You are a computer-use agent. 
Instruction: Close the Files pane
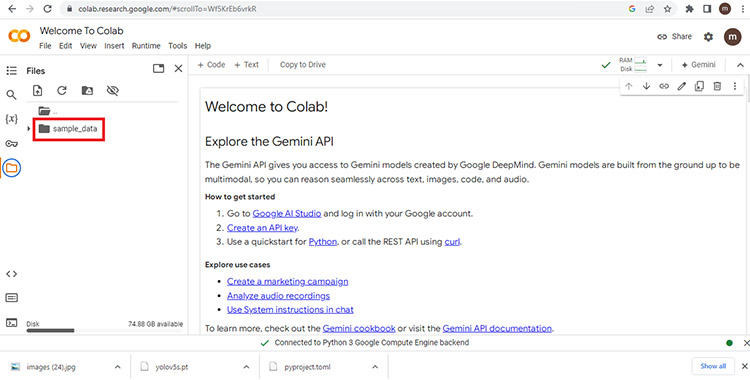[x=178, y=68]
